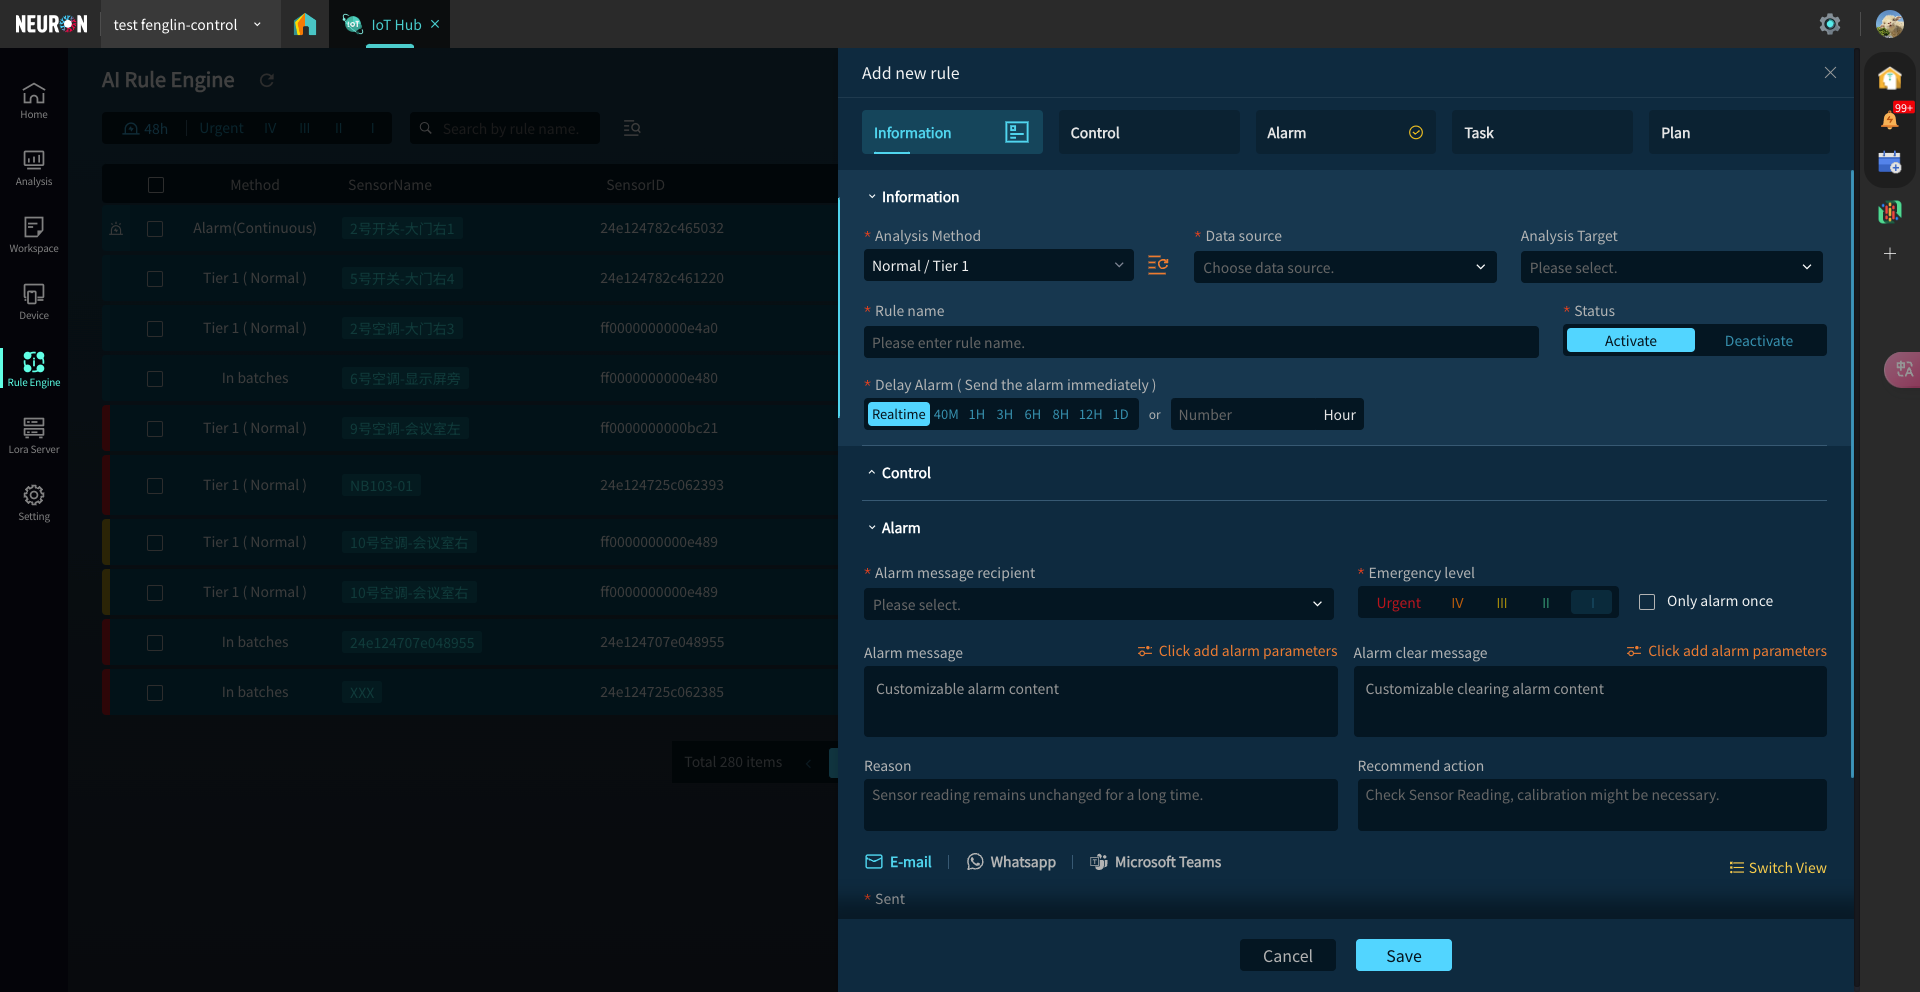This screenshot has width=1920, height=992.
Task: Toggle the select-all checkbox in table header
Action: tap(155, 185)
